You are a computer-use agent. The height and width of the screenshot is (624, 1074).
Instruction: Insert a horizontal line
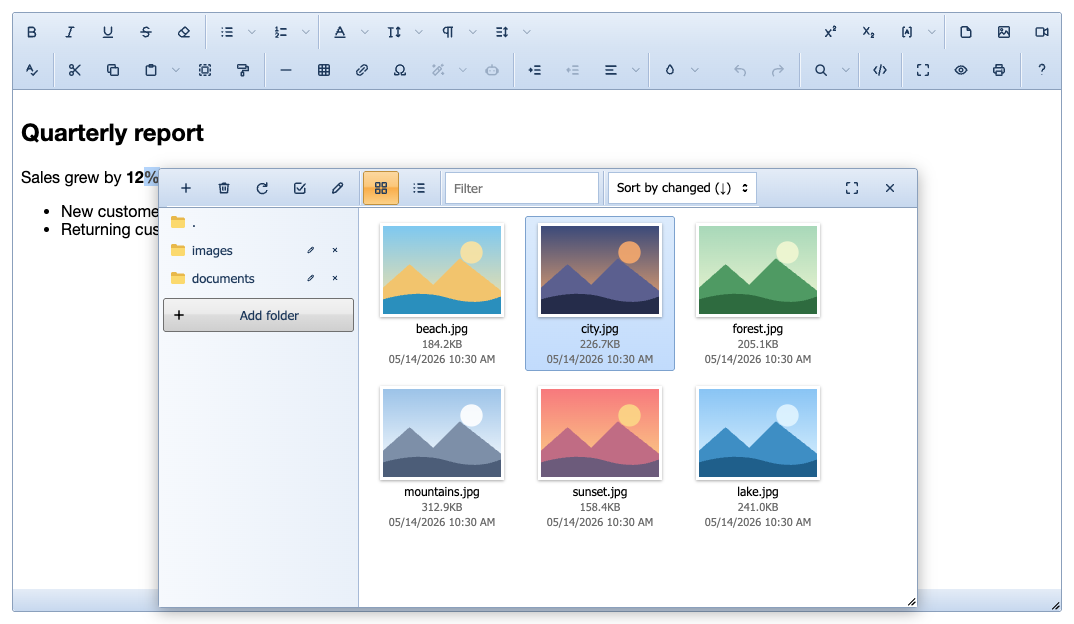(x=286, y=70)
